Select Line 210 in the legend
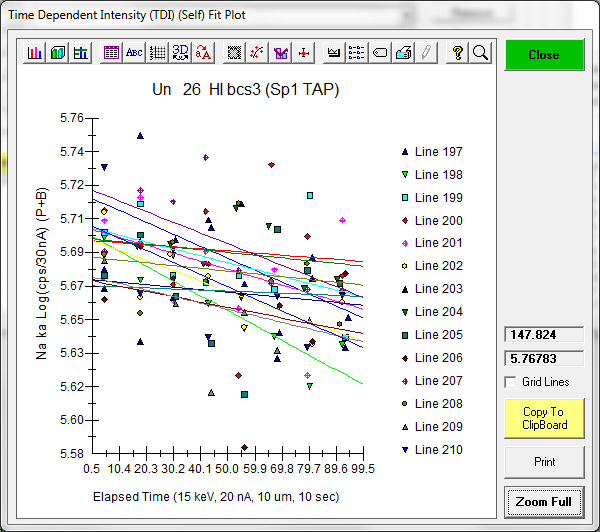600x532 pixels. coord(438,450)
